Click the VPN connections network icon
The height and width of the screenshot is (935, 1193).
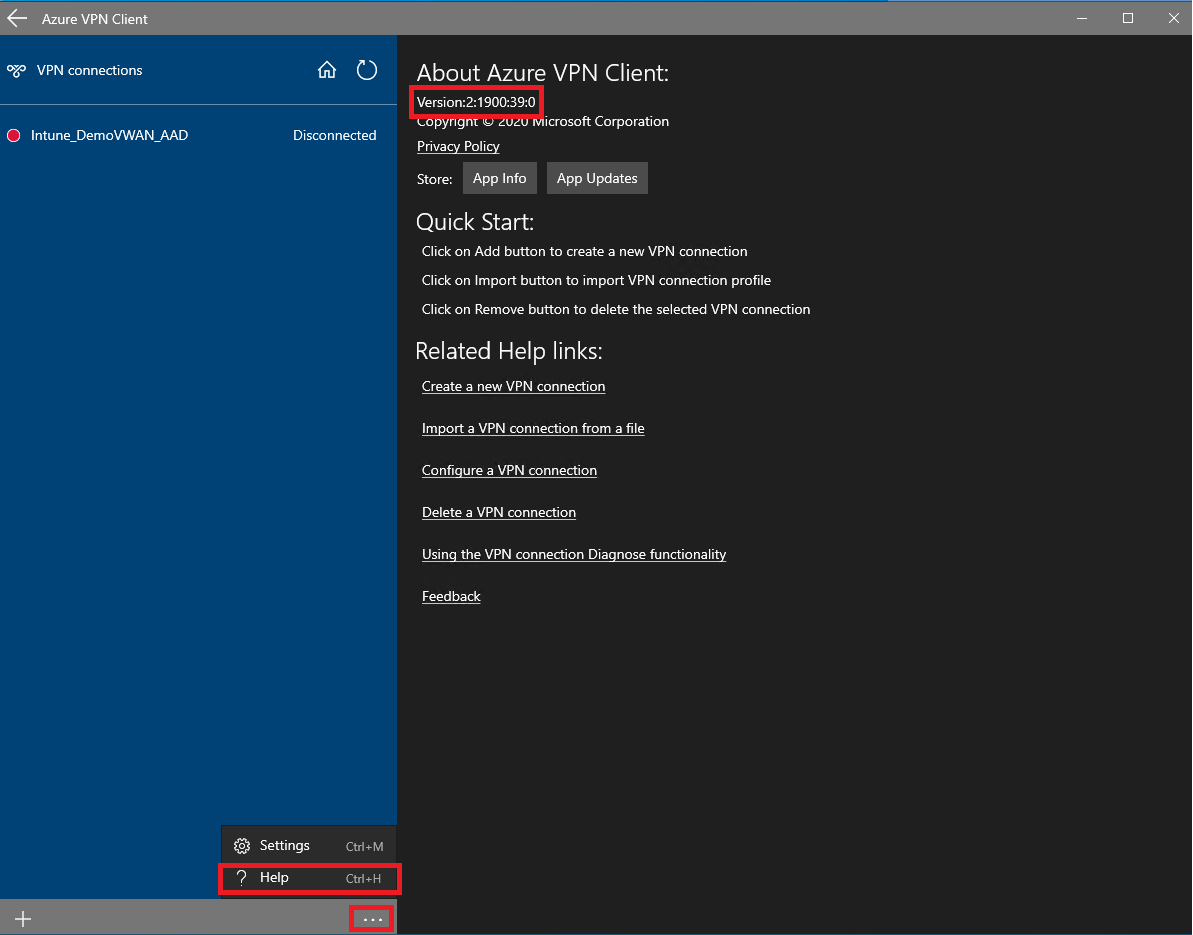tap(16, 71)
